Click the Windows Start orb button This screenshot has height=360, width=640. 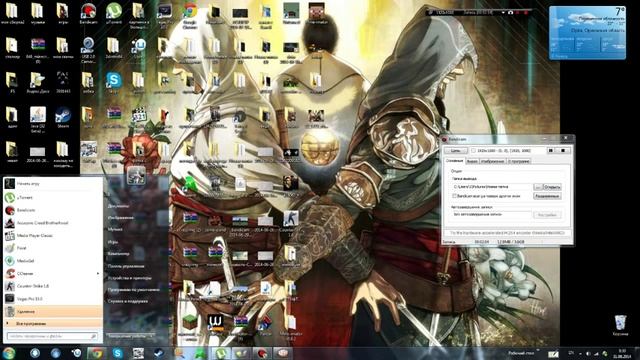(x=9, y=353)
